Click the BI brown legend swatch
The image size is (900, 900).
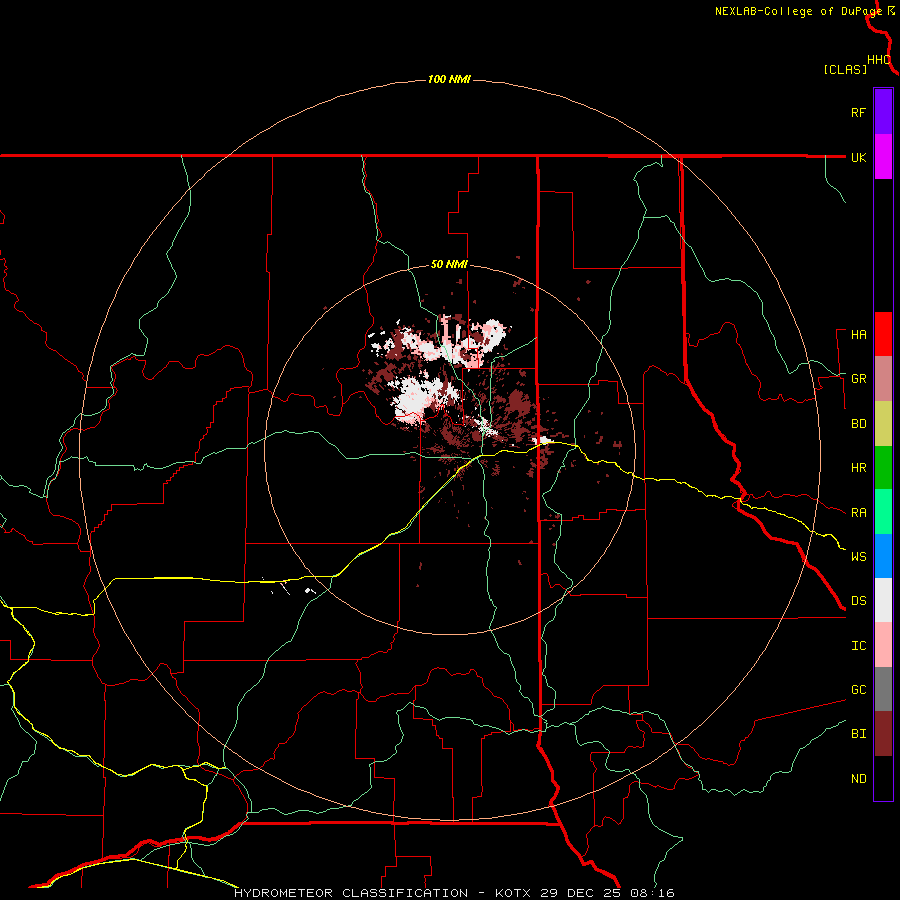(883, 734)
